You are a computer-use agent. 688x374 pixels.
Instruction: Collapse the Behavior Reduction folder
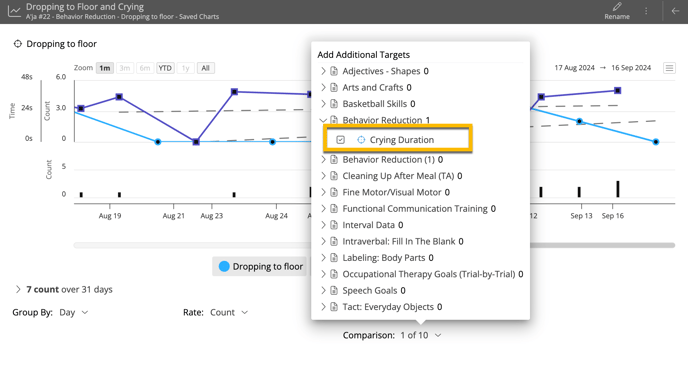coord(323,120)
